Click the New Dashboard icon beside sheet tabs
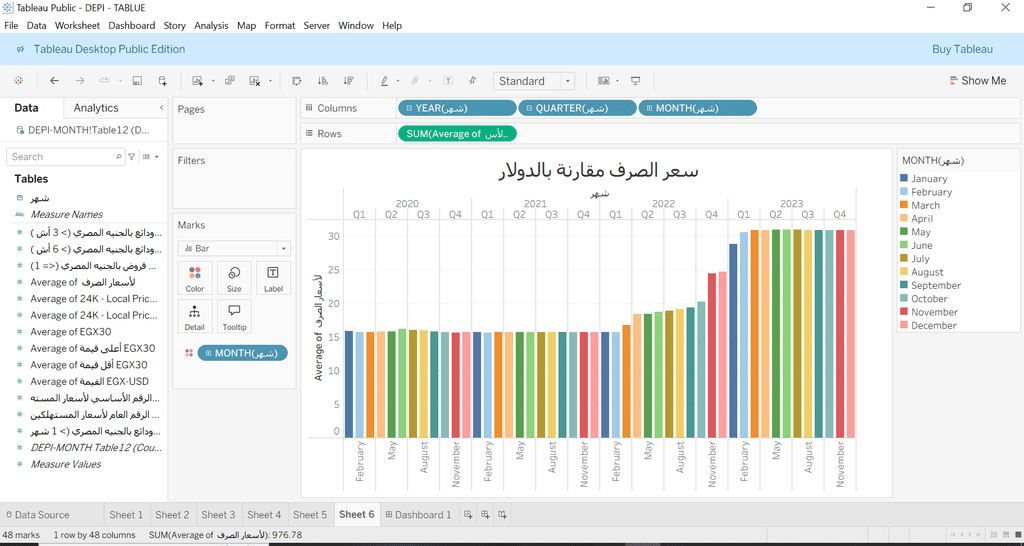The image size is (1024, 546). pyautogui.click(x=485, y=515)
